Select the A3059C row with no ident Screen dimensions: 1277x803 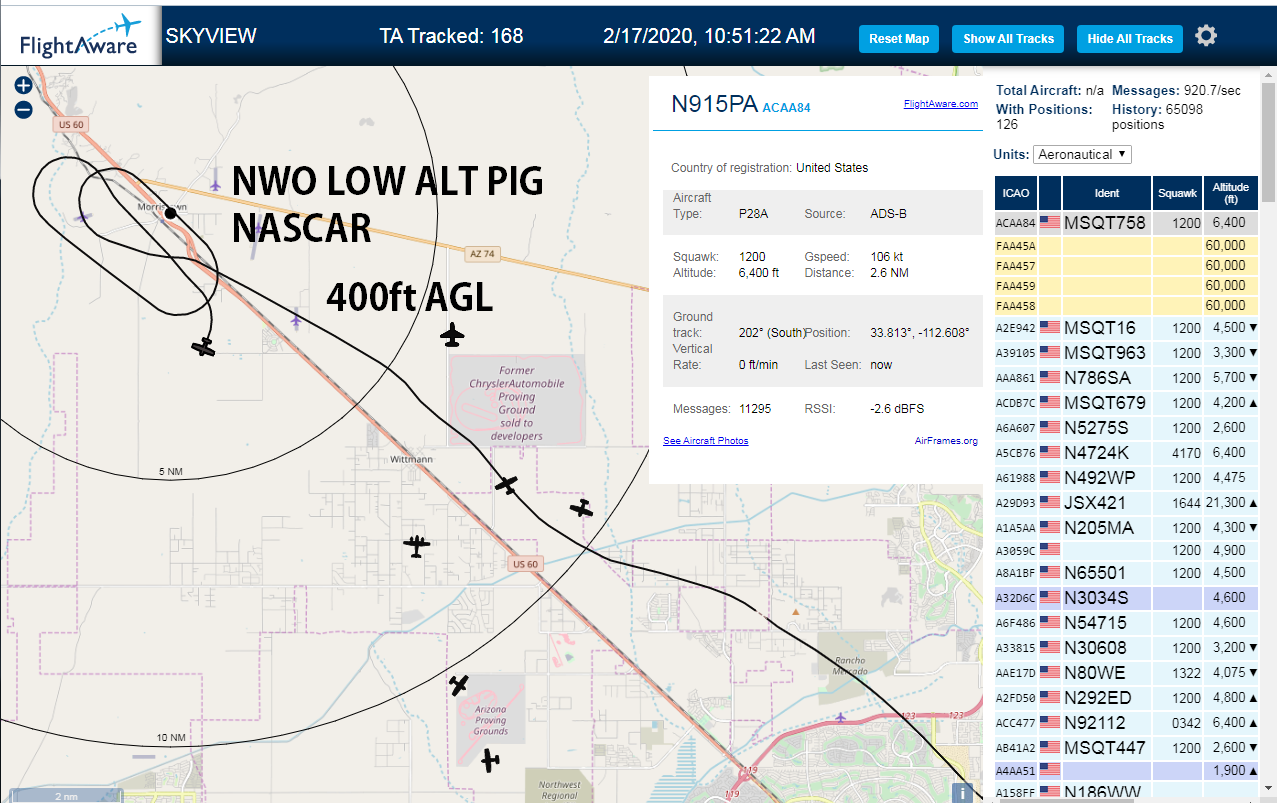(x=1127, y=551)
